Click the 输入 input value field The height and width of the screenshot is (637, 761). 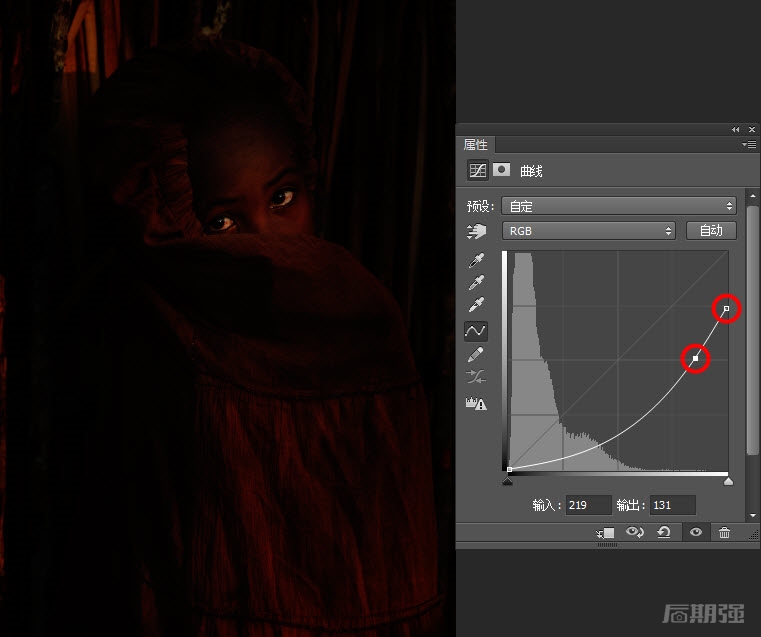pyautogui.click(x=588, y=505)
